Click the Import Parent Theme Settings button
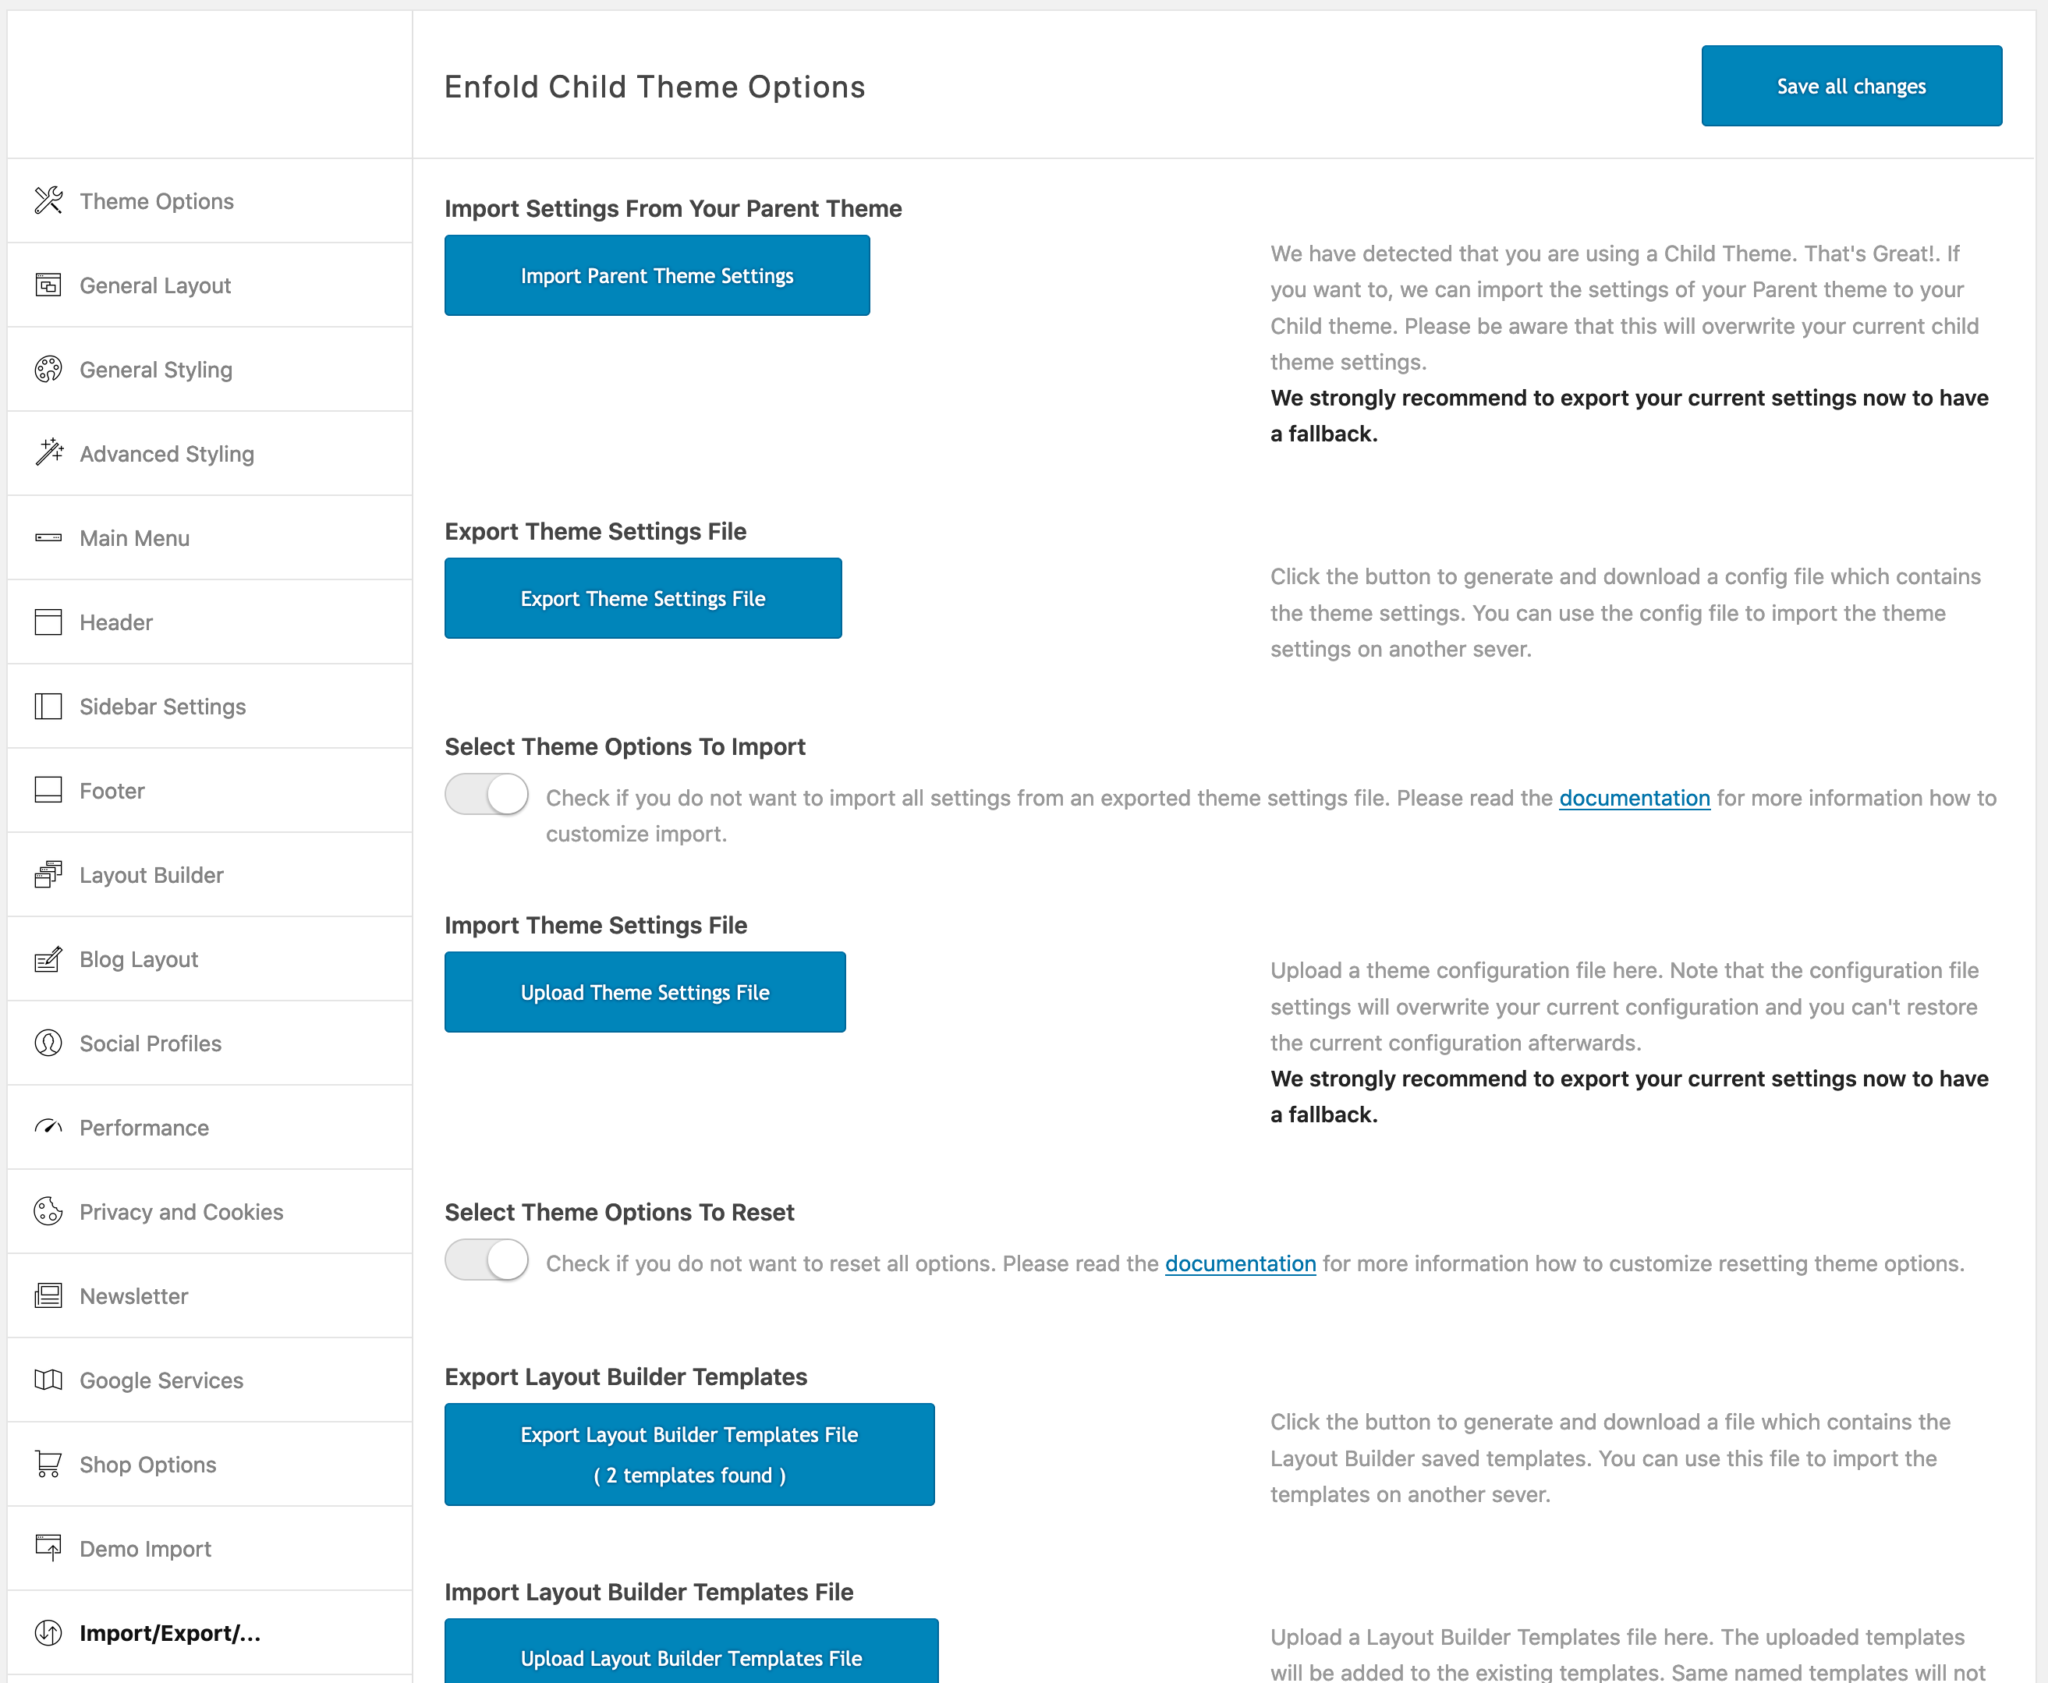Viewport: 2048px width, 1683px height. pyautogui.click(x=656, y=275)
